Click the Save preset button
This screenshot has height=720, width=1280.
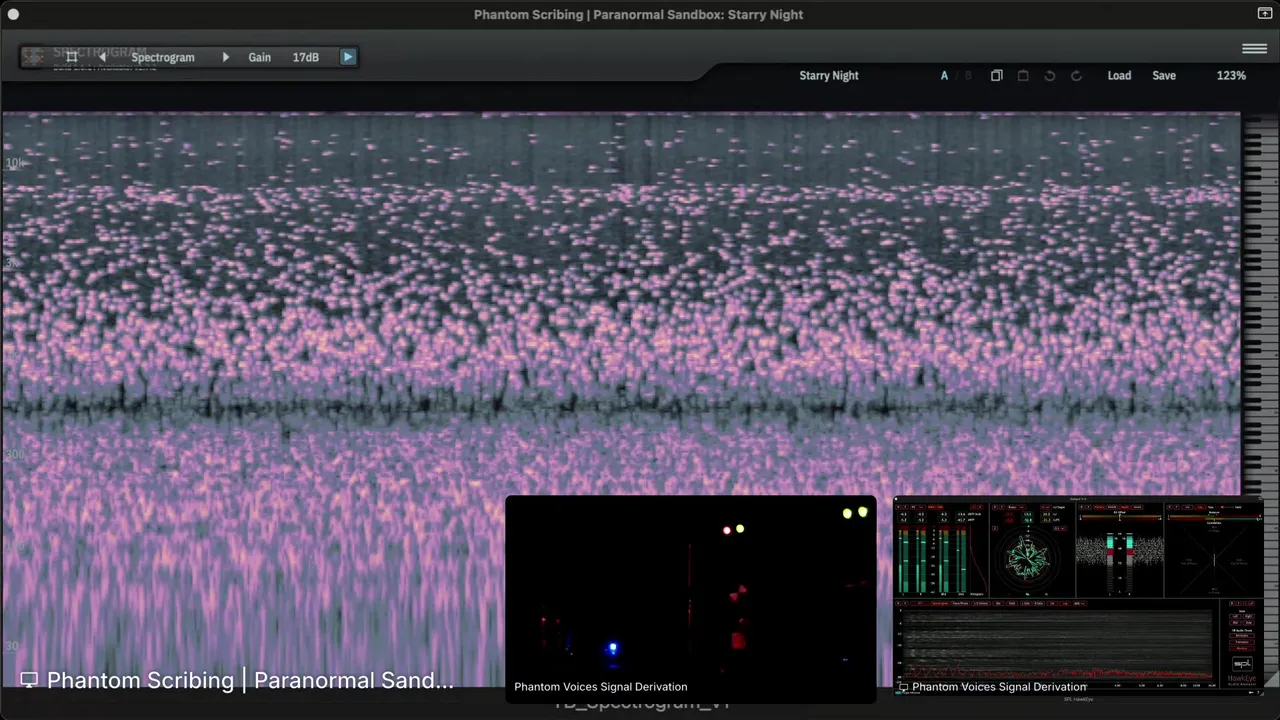pos(1164,75)
